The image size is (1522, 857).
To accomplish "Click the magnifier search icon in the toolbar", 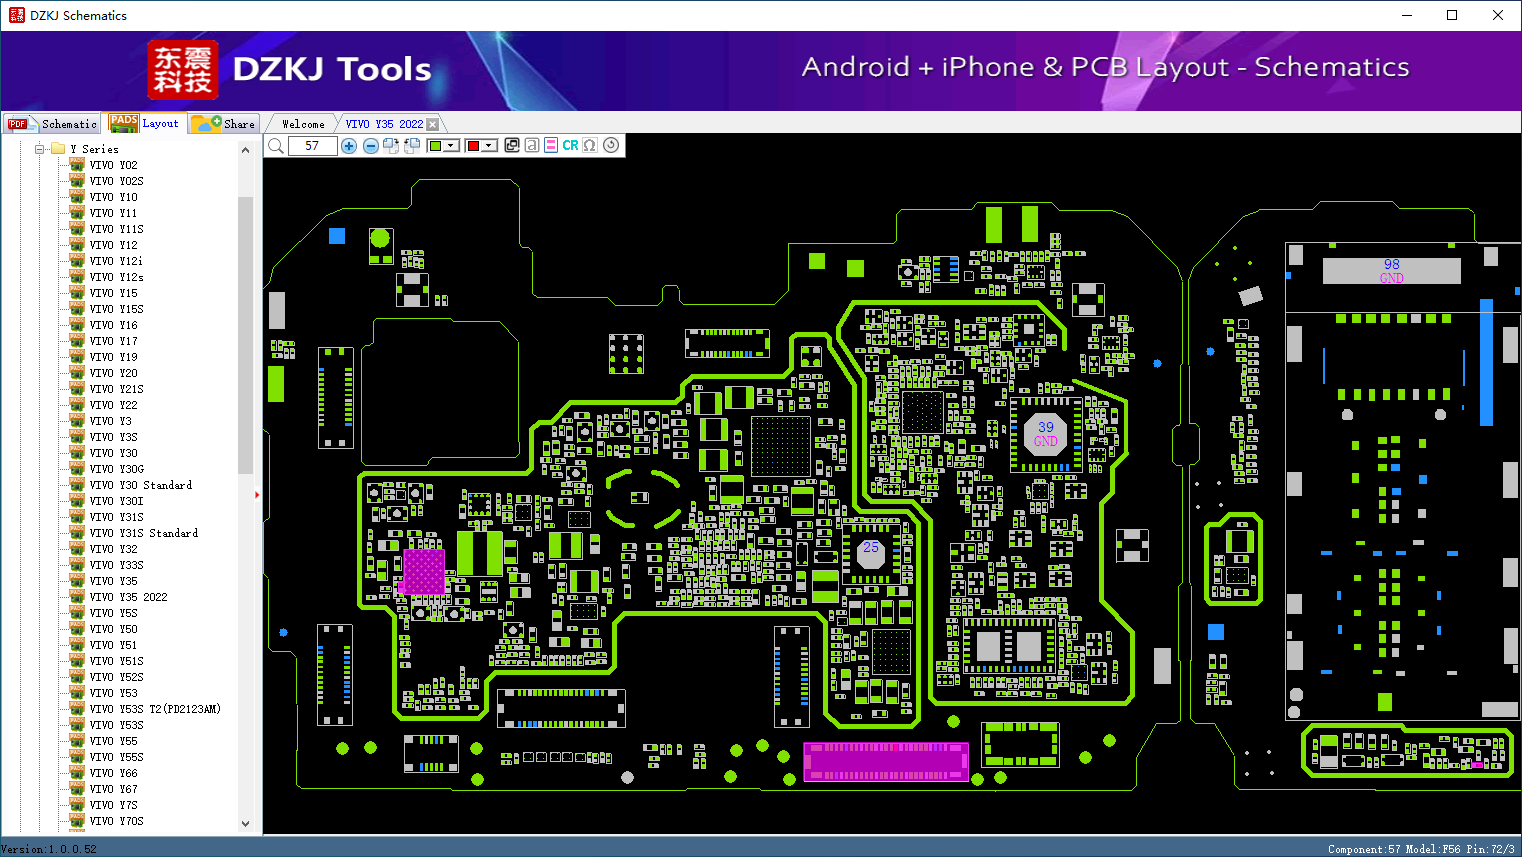I will pyautogui.click(x=276, y=146).
